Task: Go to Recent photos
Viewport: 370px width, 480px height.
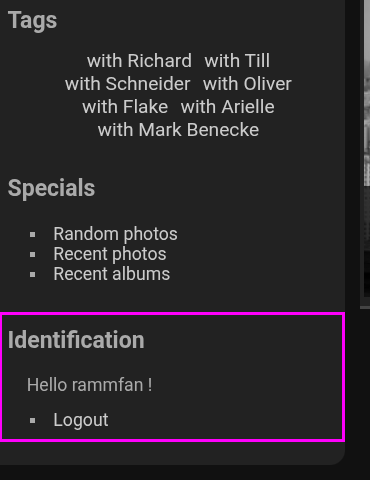Action: click(x=110, y=254)
